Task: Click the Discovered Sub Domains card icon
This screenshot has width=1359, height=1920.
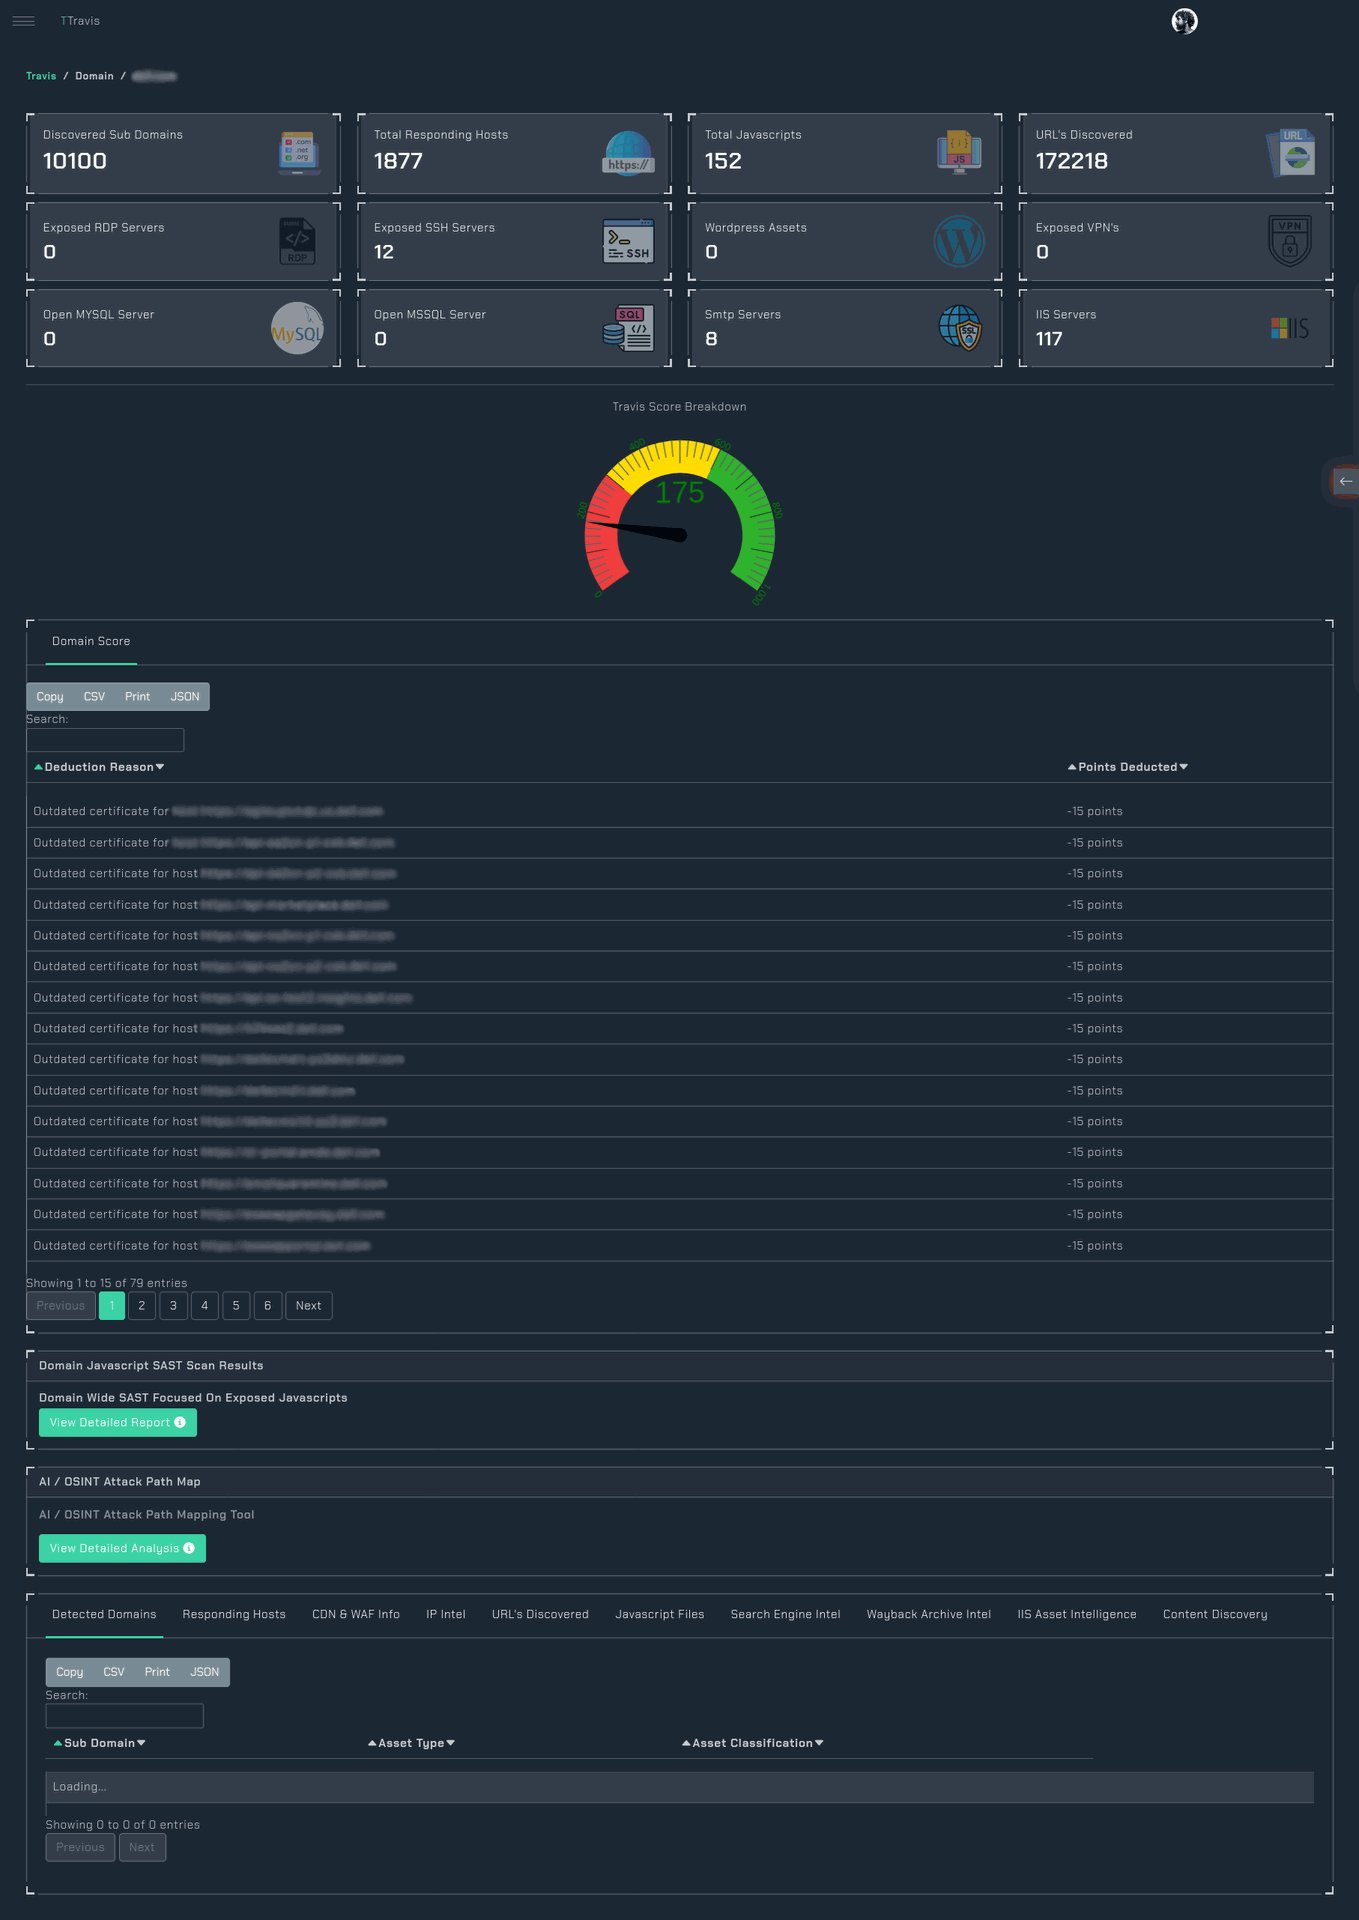Action: pyautogui.click(x=298, y=153)
